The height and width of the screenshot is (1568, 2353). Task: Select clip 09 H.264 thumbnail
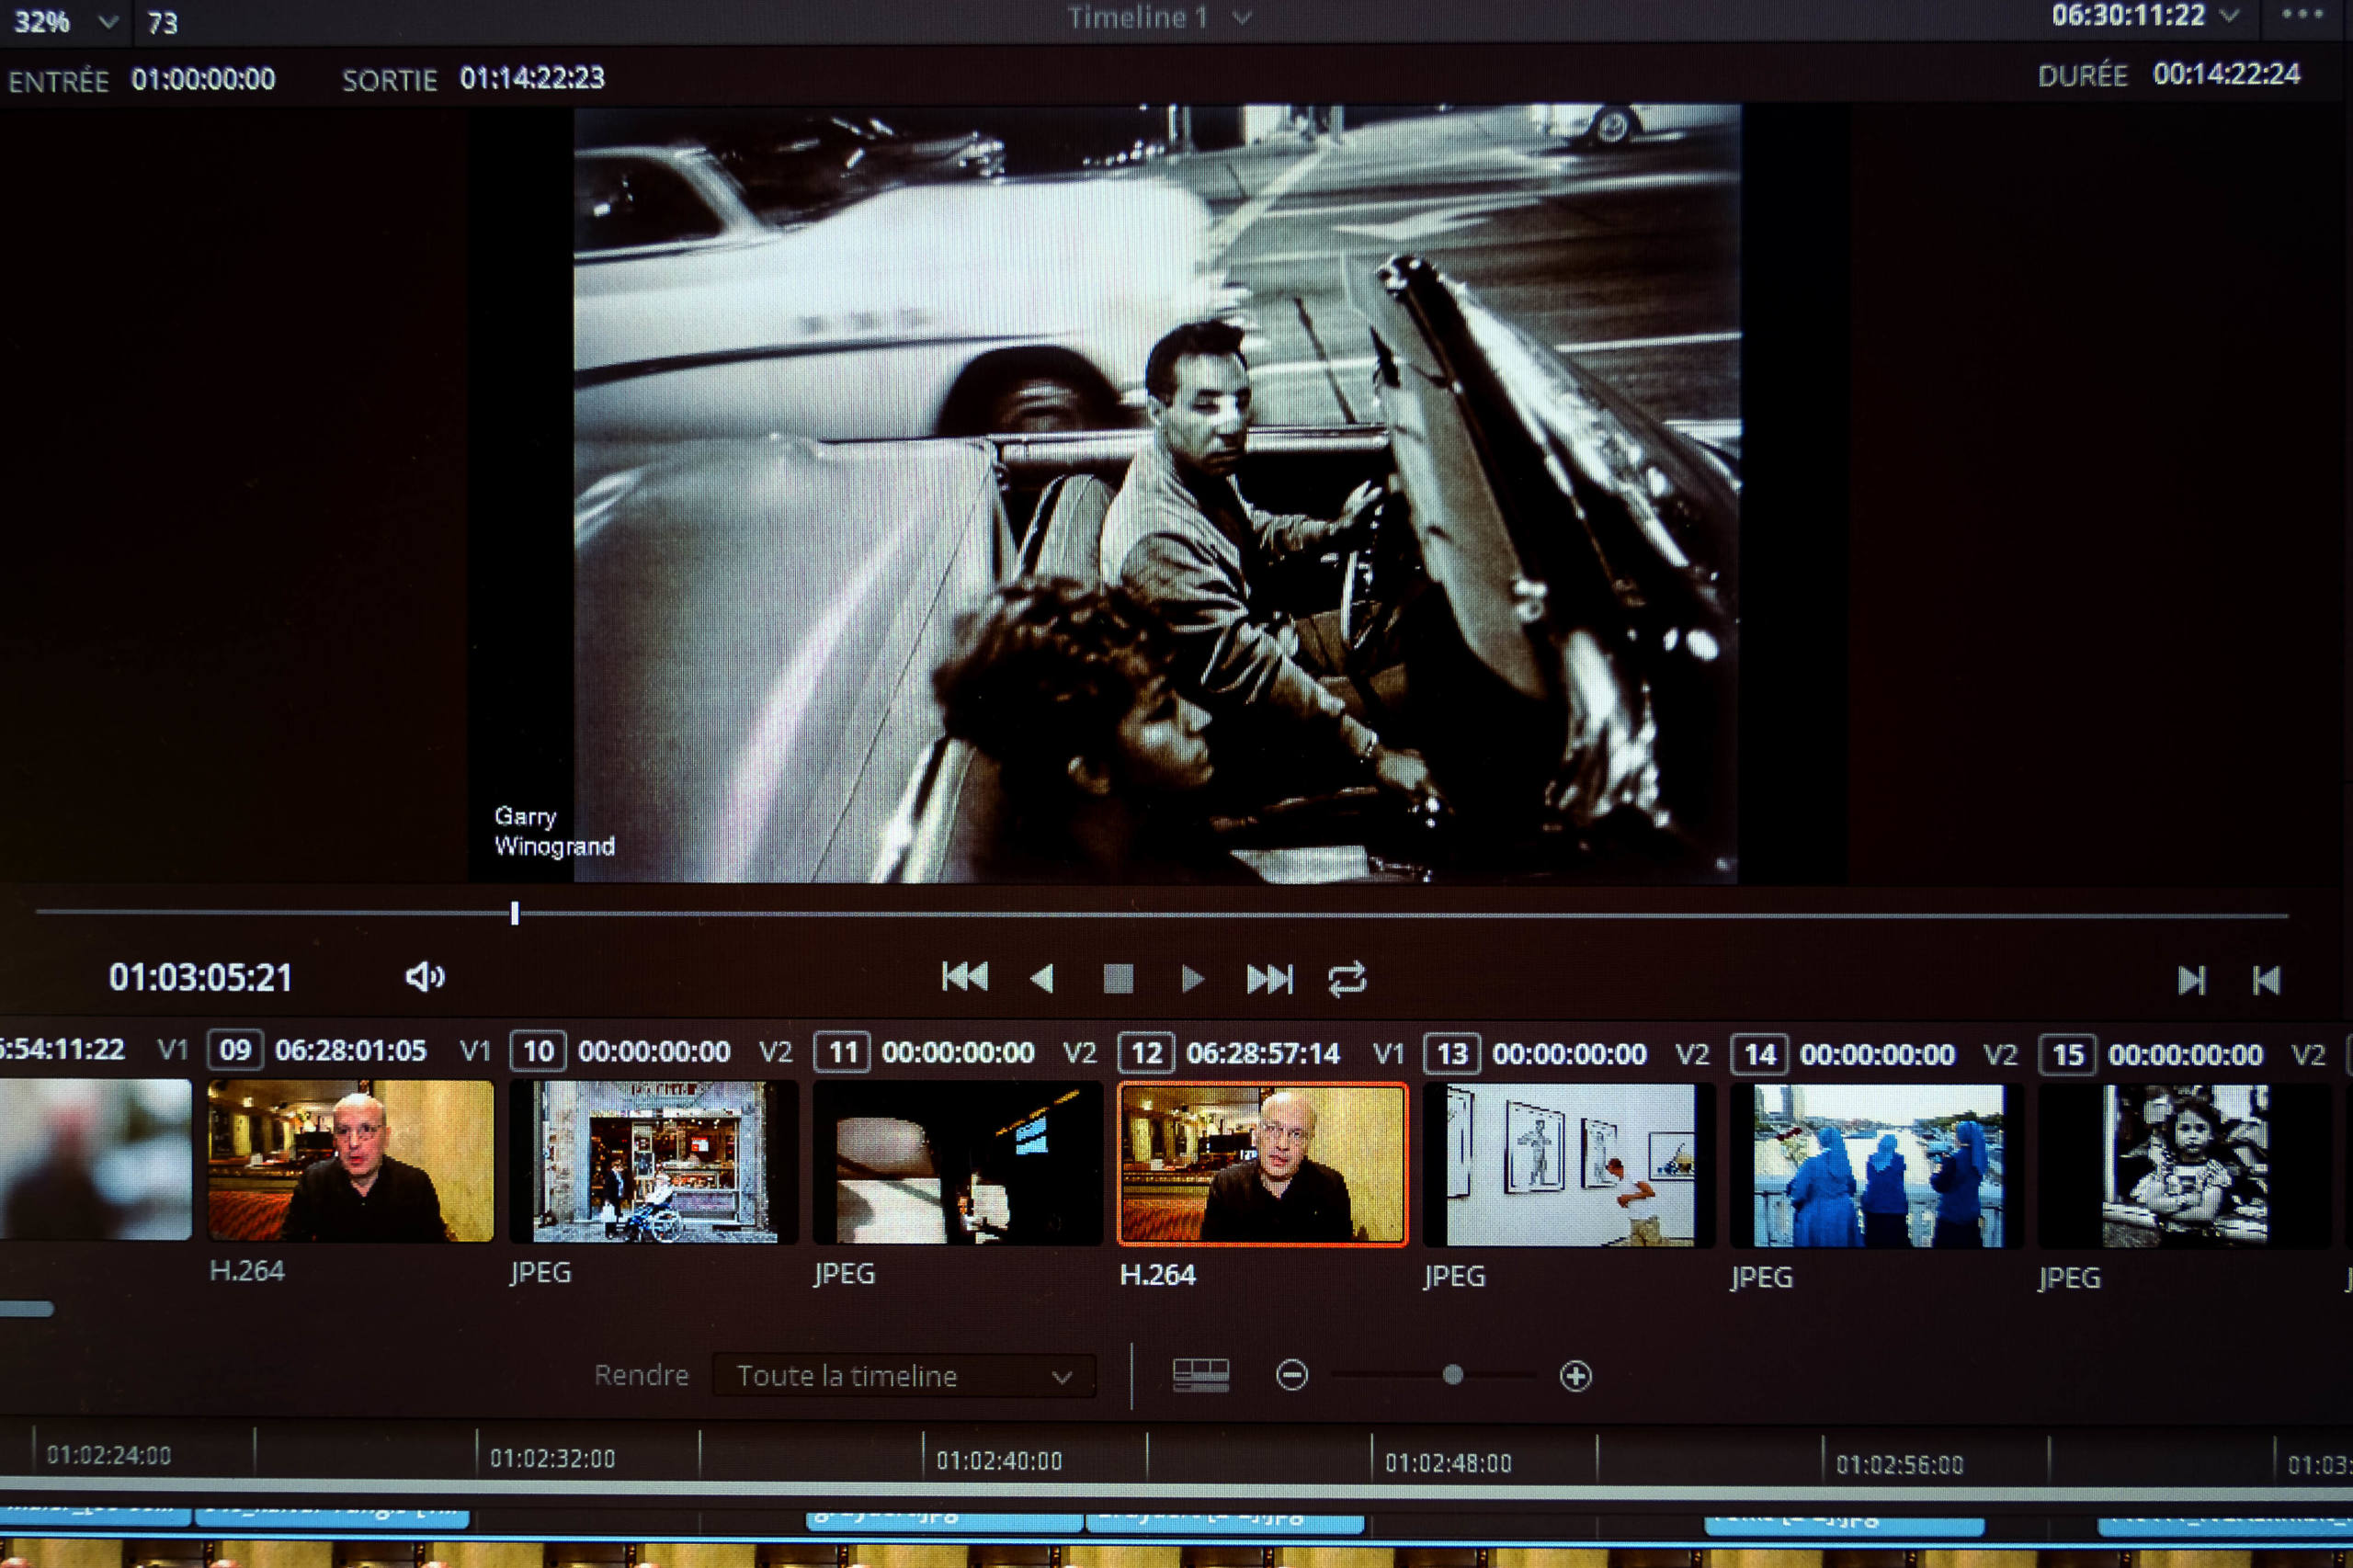[350, 1160]
